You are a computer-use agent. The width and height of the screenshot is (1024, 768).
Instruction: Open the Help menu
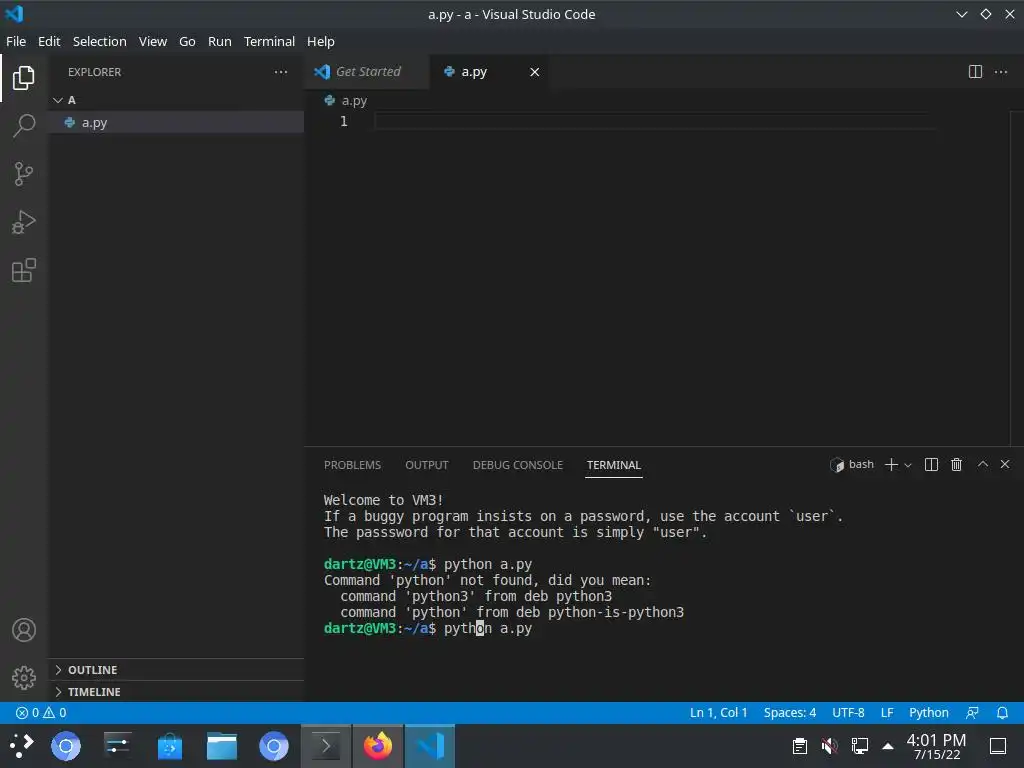click(x=321, y=41)
